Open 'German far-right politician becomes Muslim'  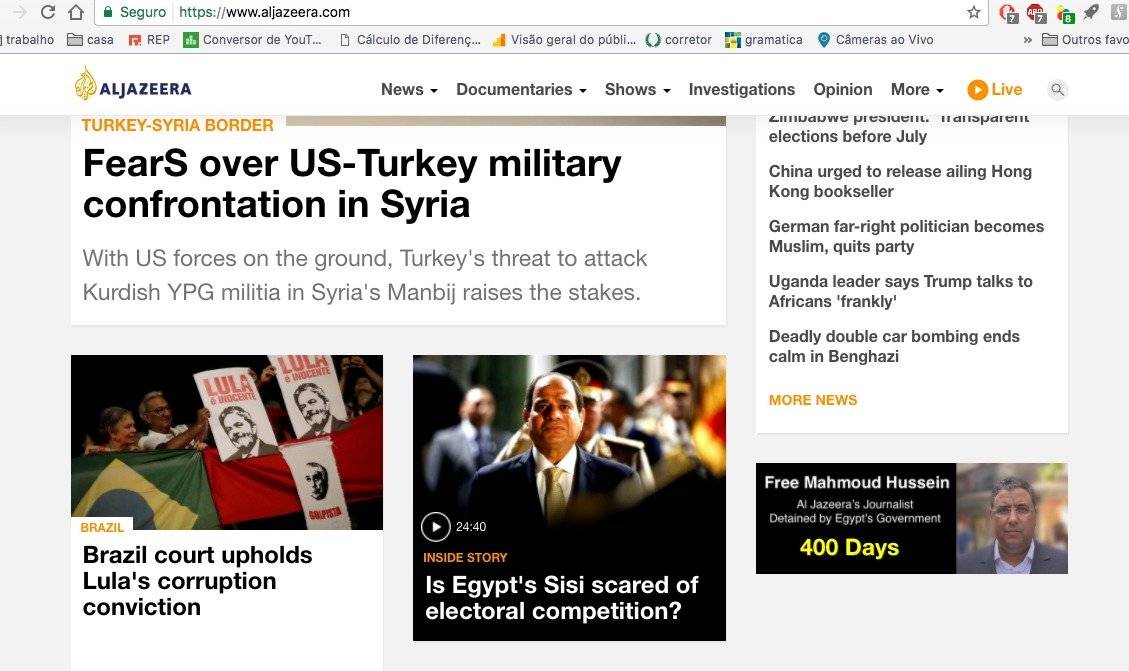click(x=906, y=236)
